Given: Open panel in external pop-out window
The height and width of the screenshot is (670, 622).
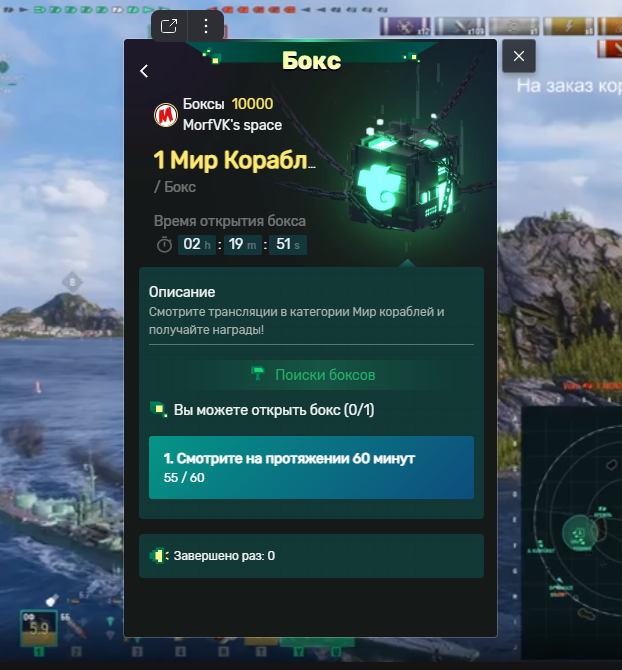Looking at the screenshot, I should pos(169,26).
